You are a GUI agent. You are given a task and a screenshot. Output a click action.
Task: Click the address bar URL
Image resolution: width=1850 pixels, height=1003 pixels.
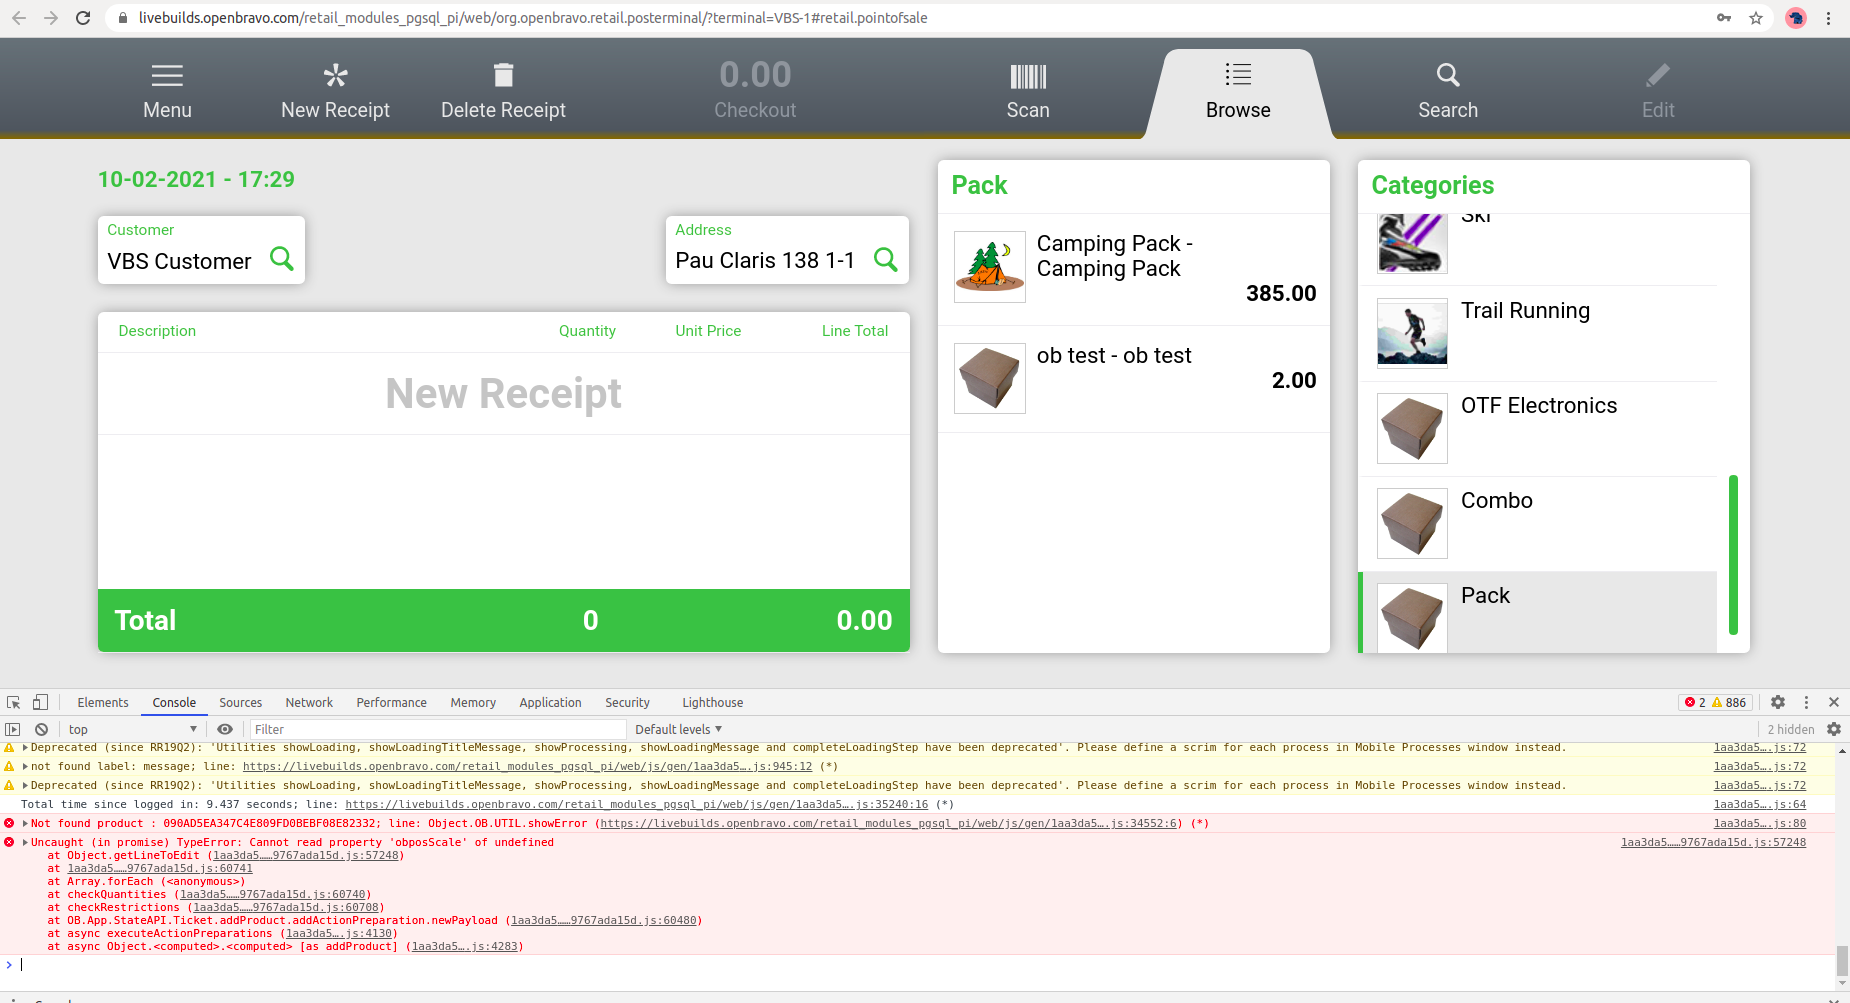(x=533, y=18)
